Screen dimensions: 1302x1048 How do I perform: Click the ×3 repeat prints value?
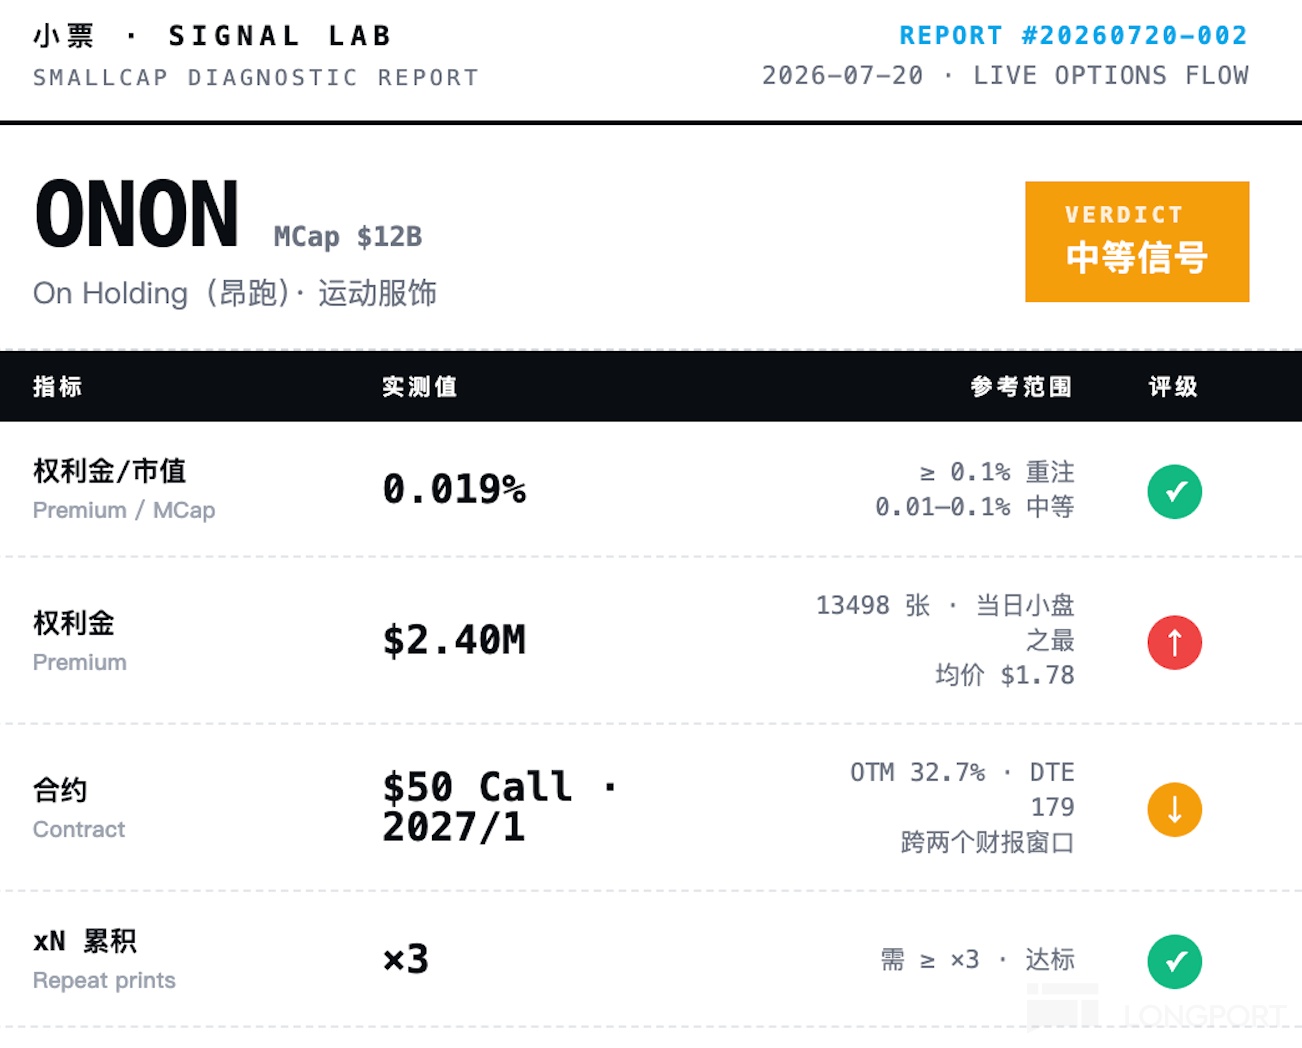pyautogui.click(x=406, y=959)
